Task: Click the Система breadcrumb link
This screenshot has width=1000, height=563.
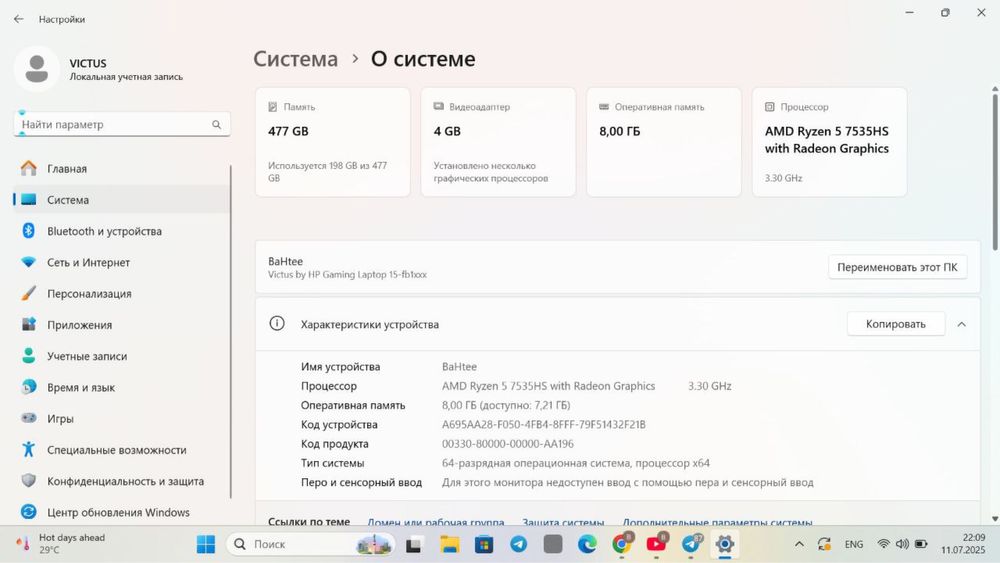Action: (x=295, y=59)
